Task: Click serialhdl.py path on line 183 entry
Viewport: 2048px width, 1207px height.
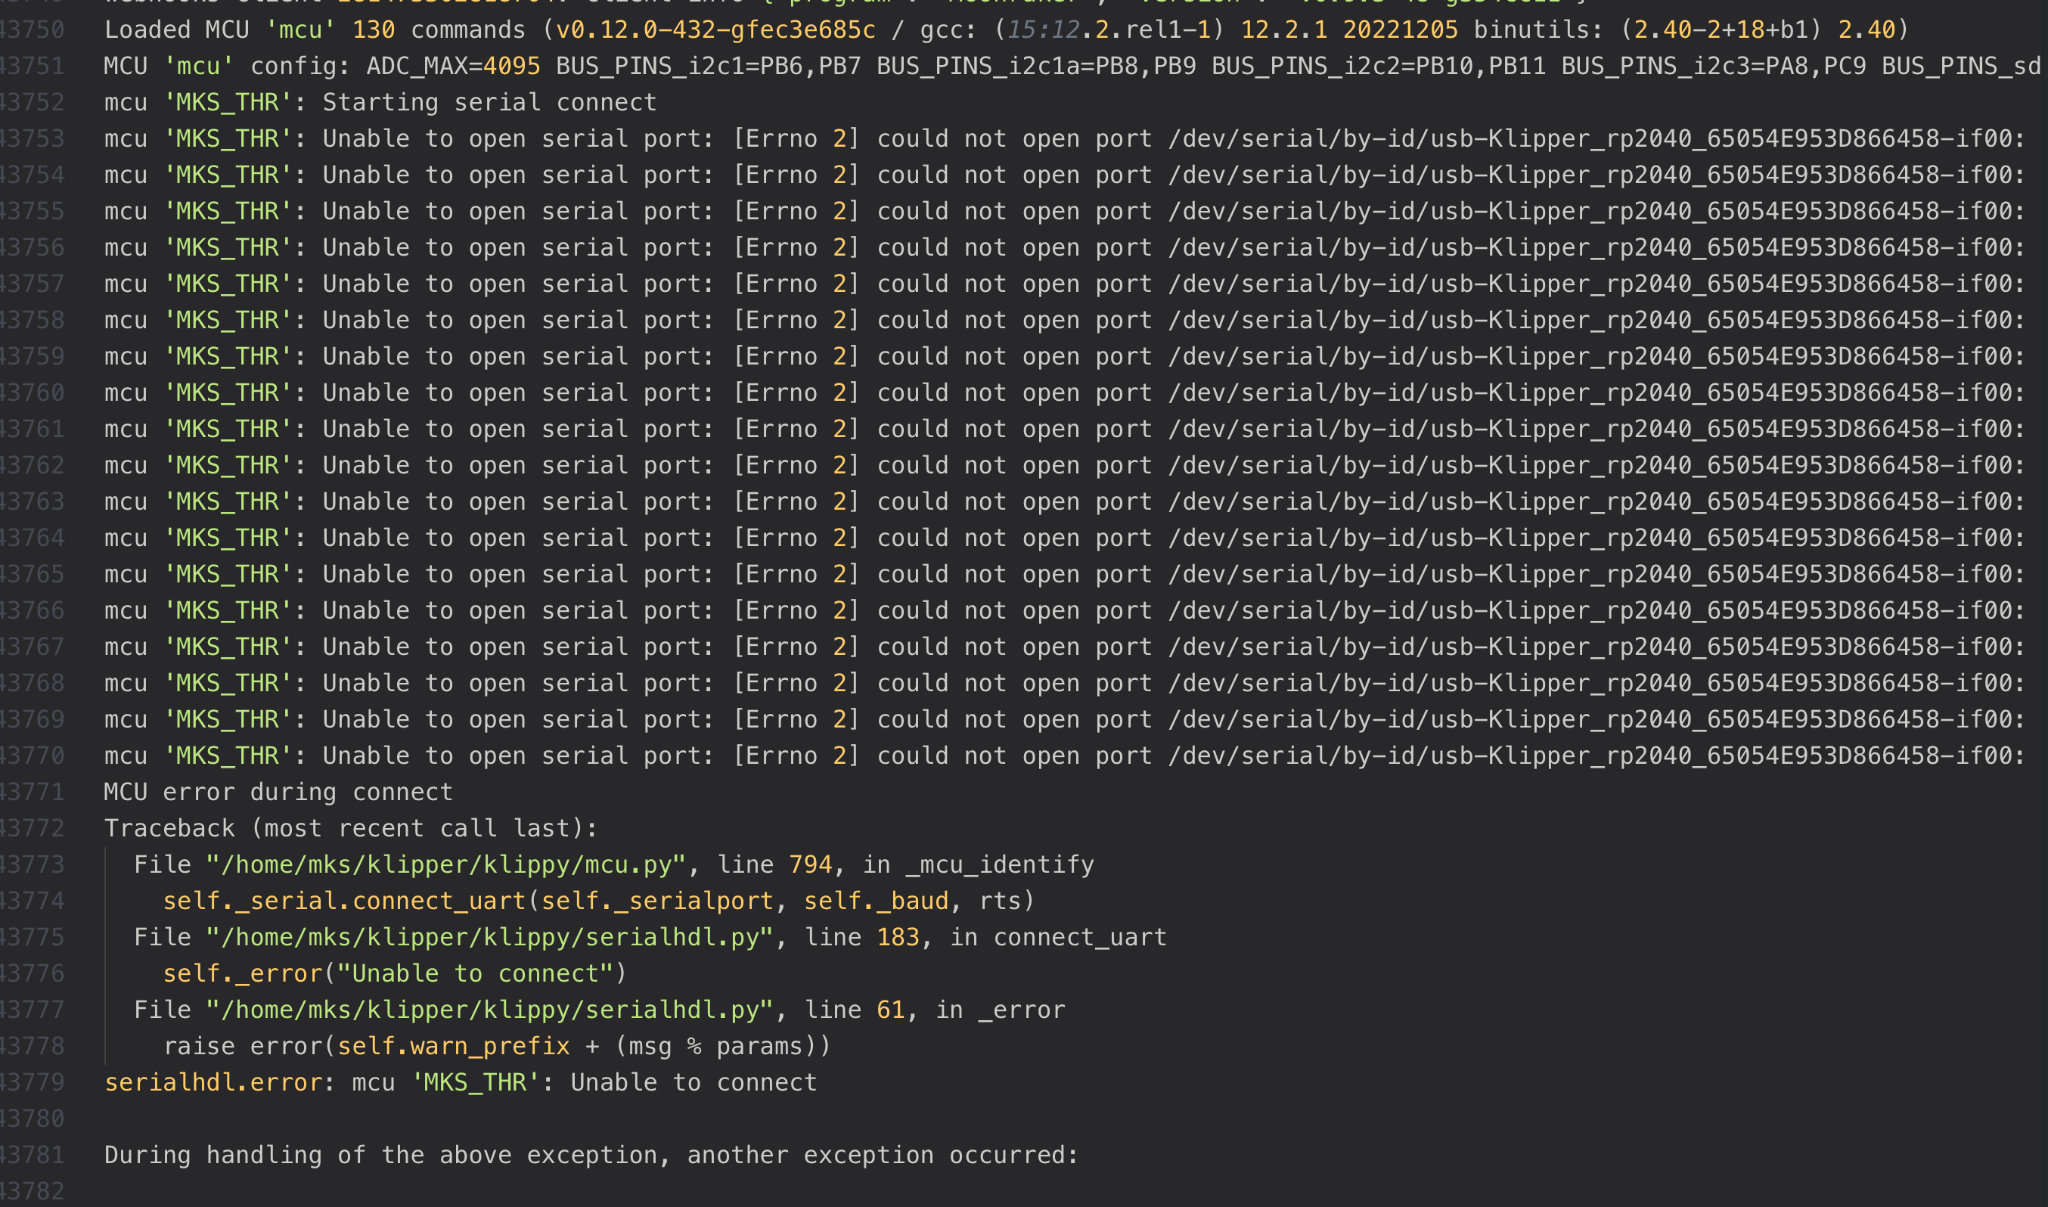Action: pyautogui.click(x=489, y=937)
